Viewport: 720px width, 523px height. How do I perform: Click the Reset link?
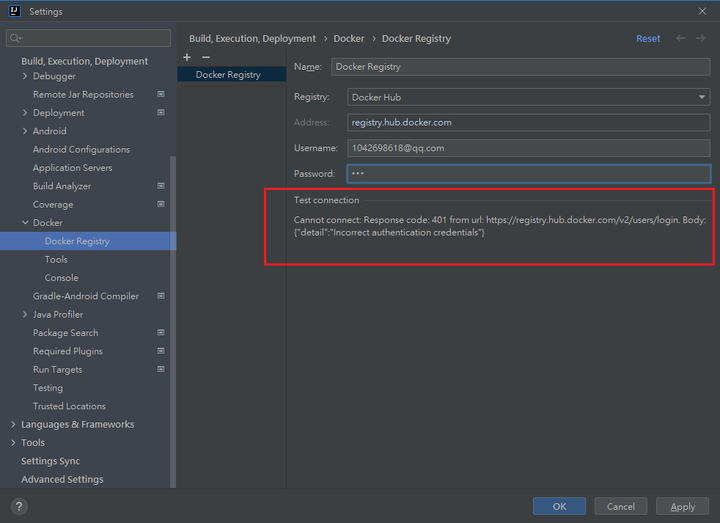[x=648, y=39]
